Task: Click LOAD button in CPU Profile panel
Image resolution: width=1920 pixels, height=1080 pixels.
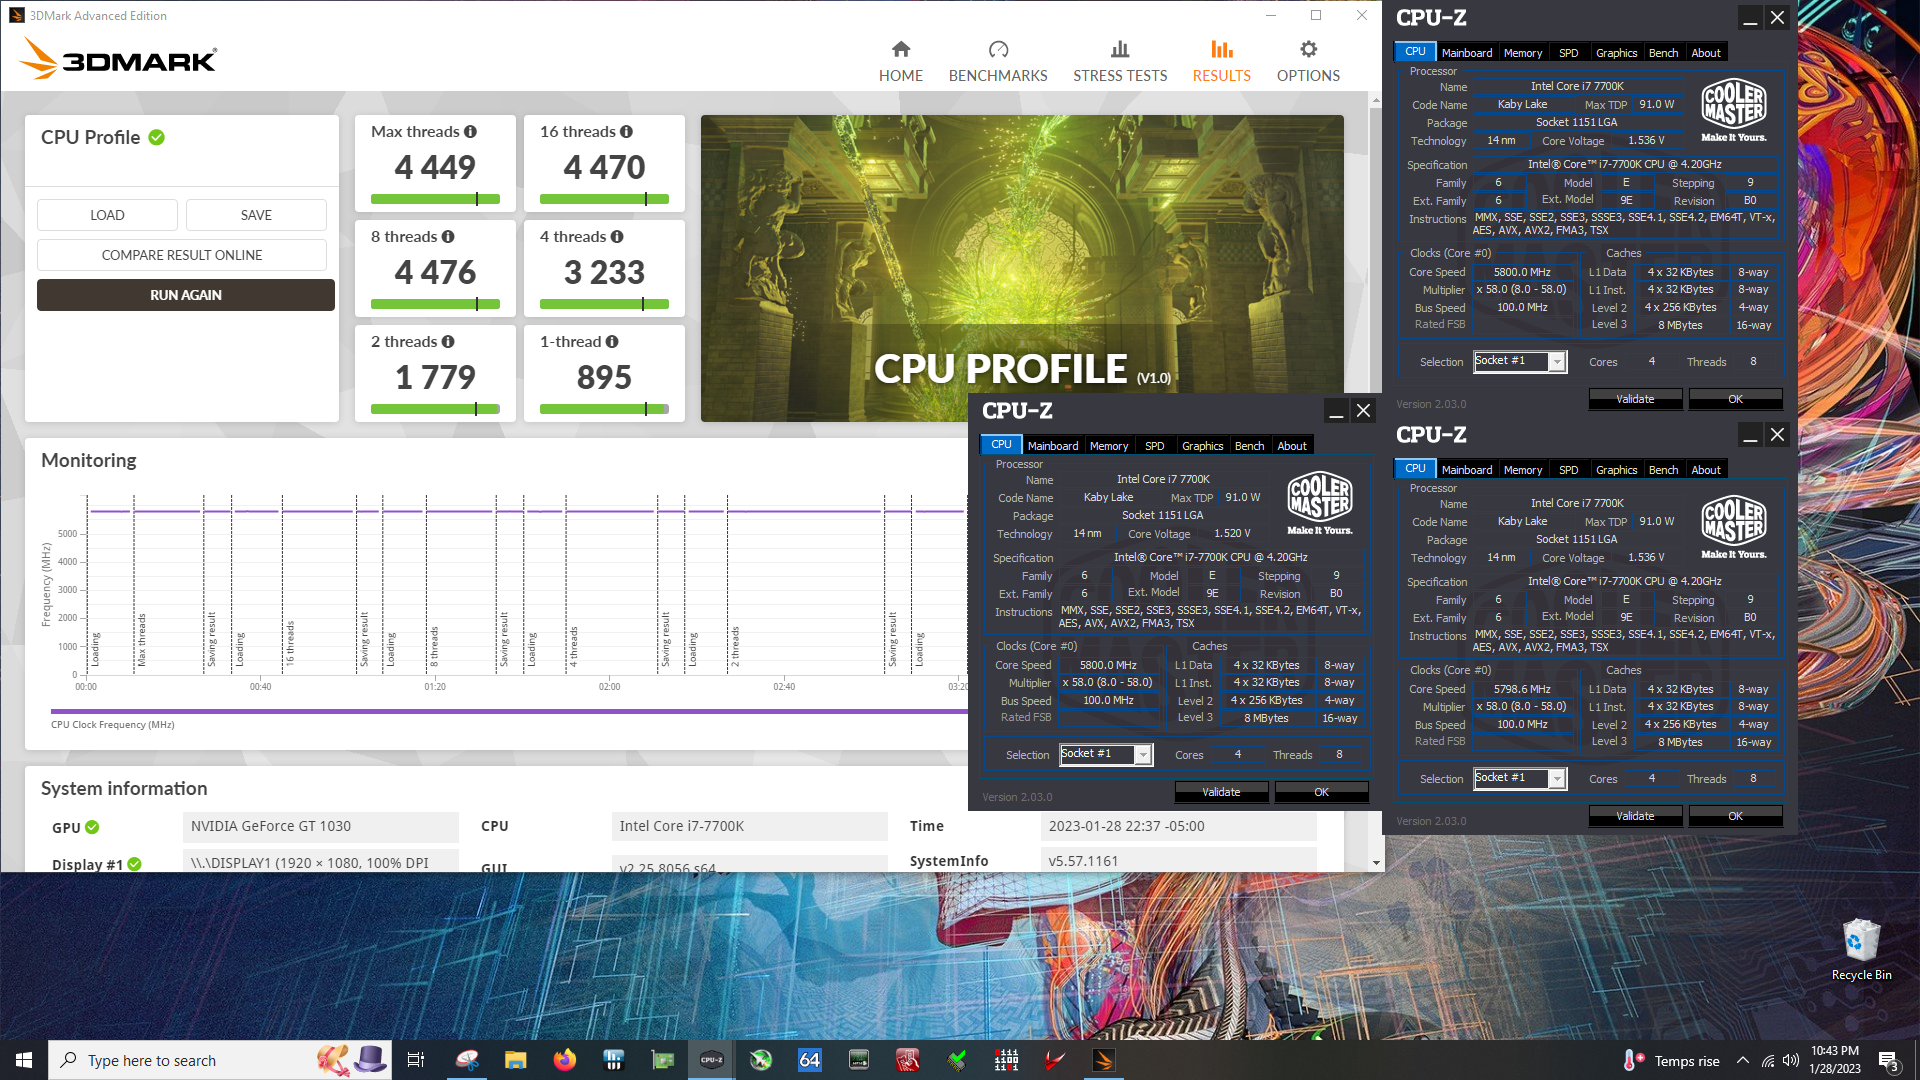Action: coord(107,215)
